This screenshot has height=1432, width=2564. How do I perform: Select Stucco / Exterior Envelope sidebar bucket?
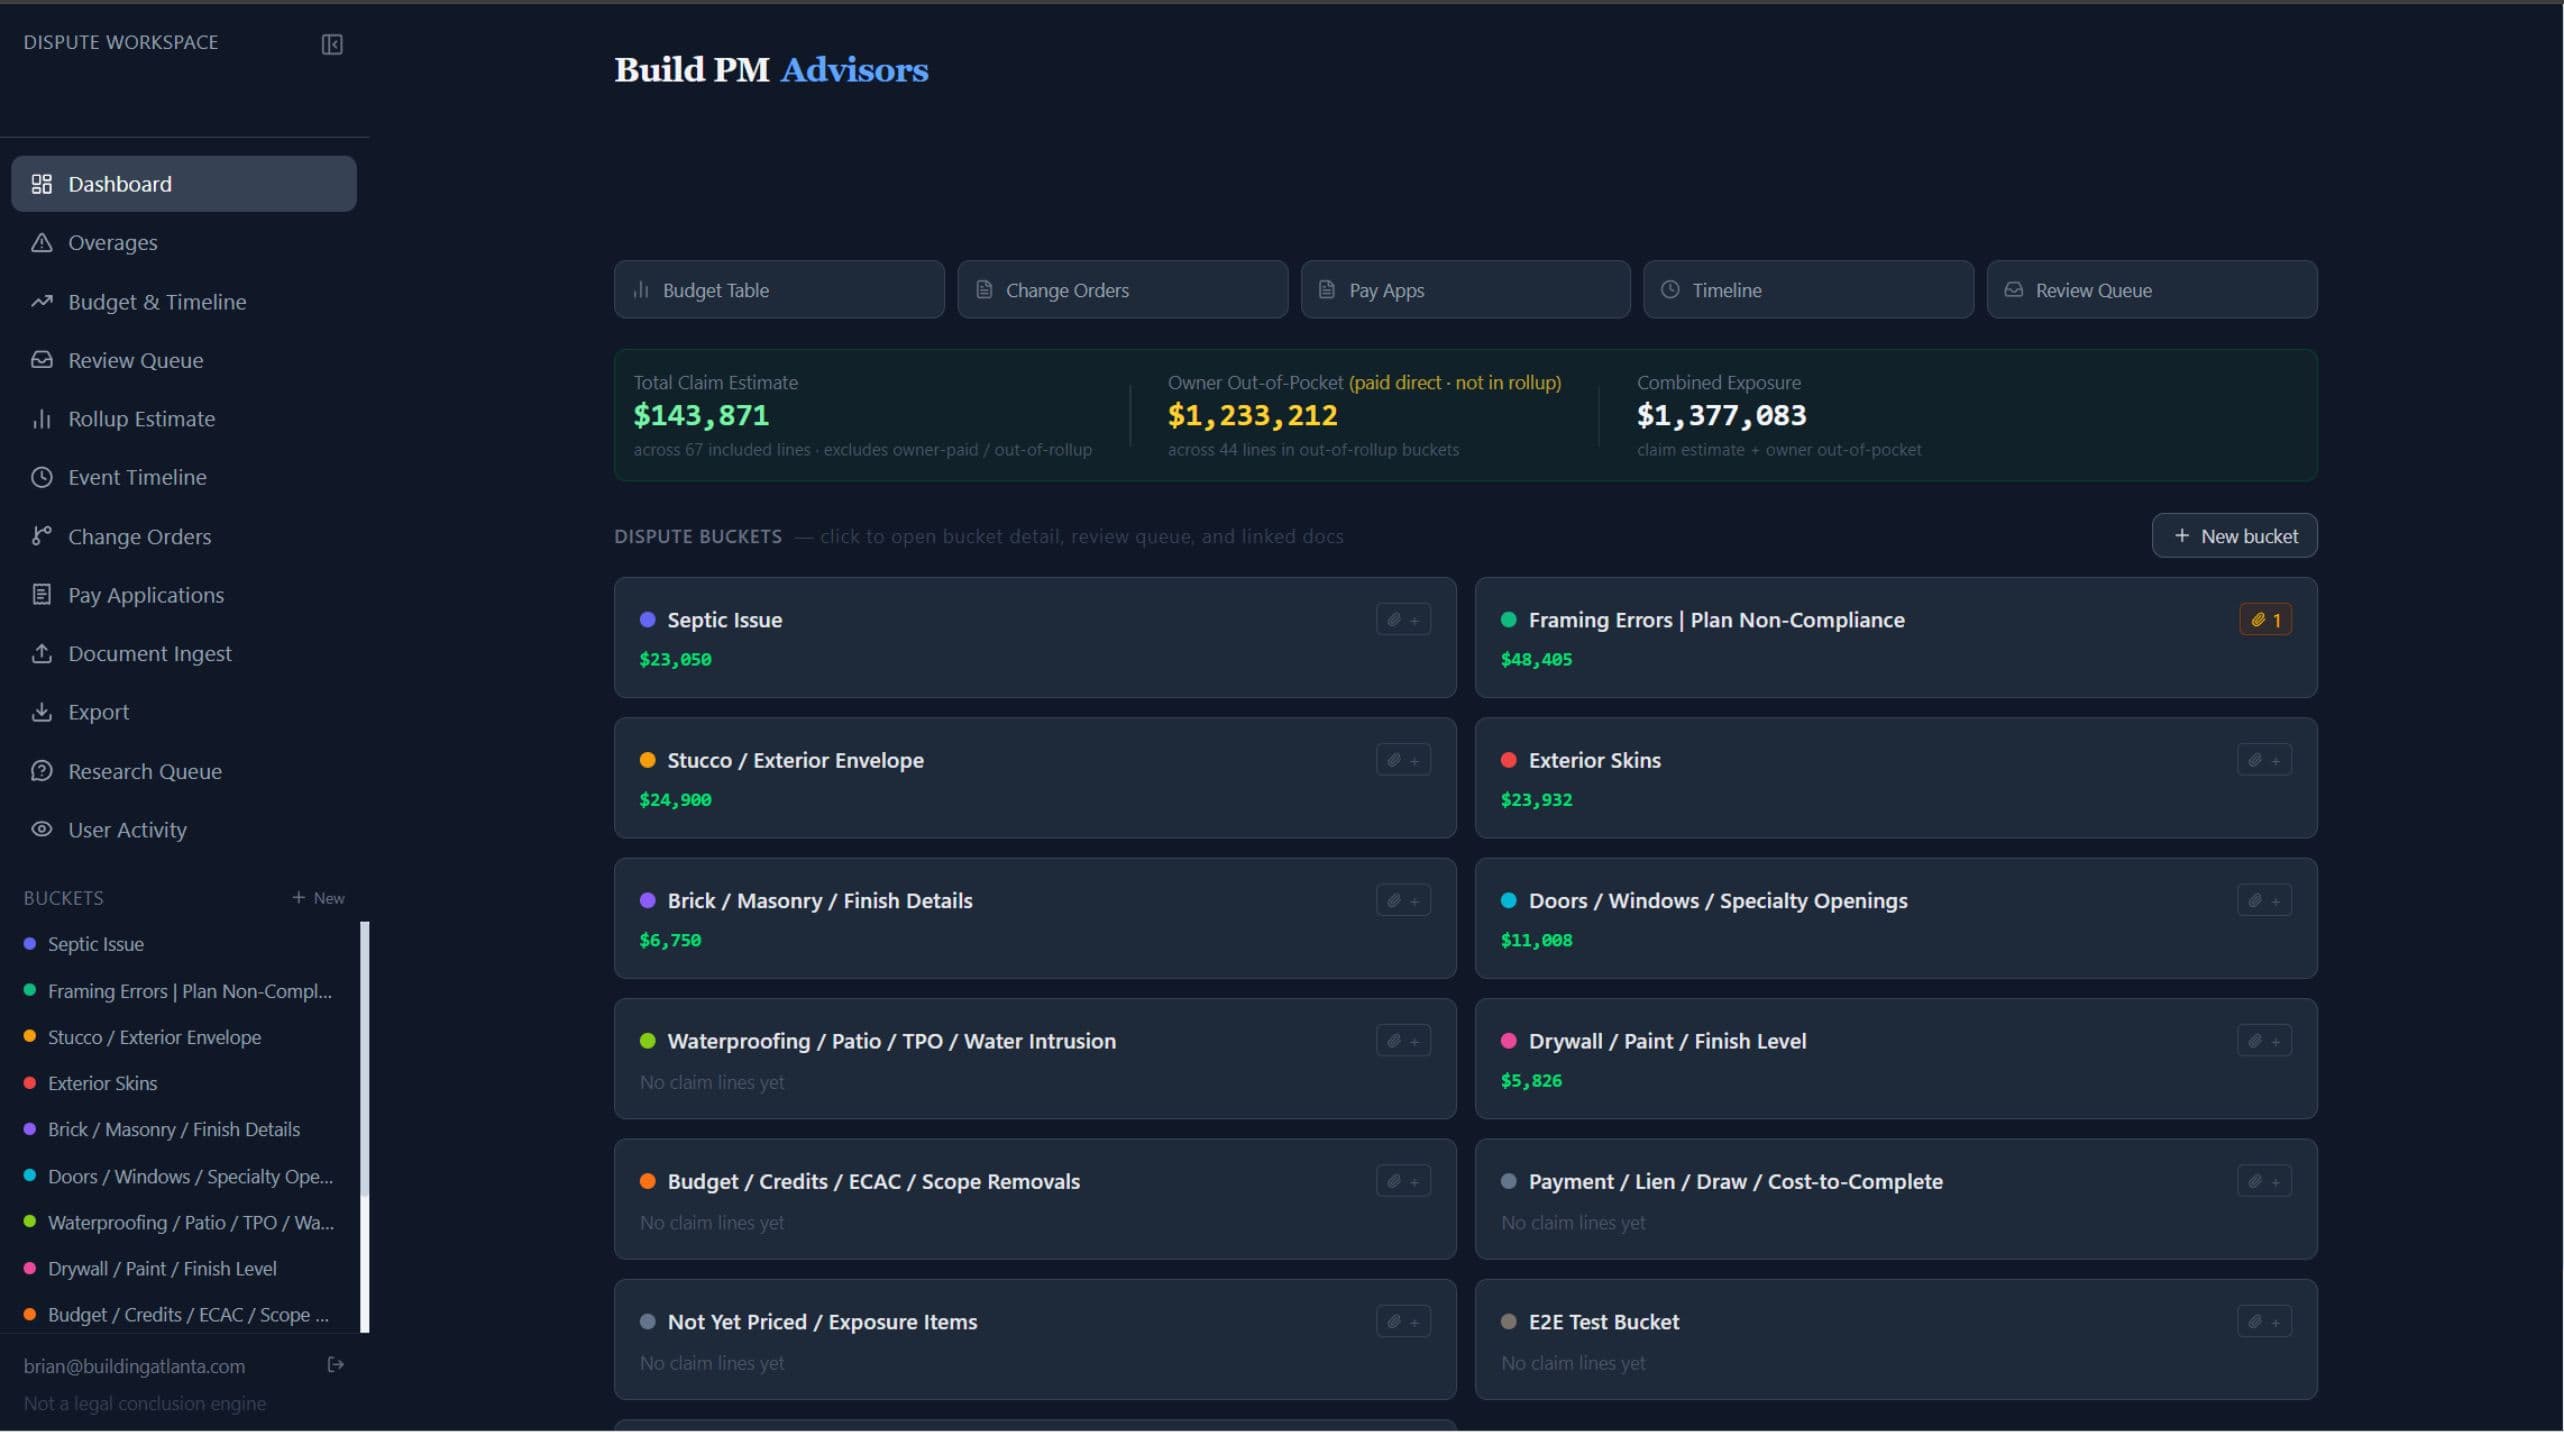[180, 1037]
